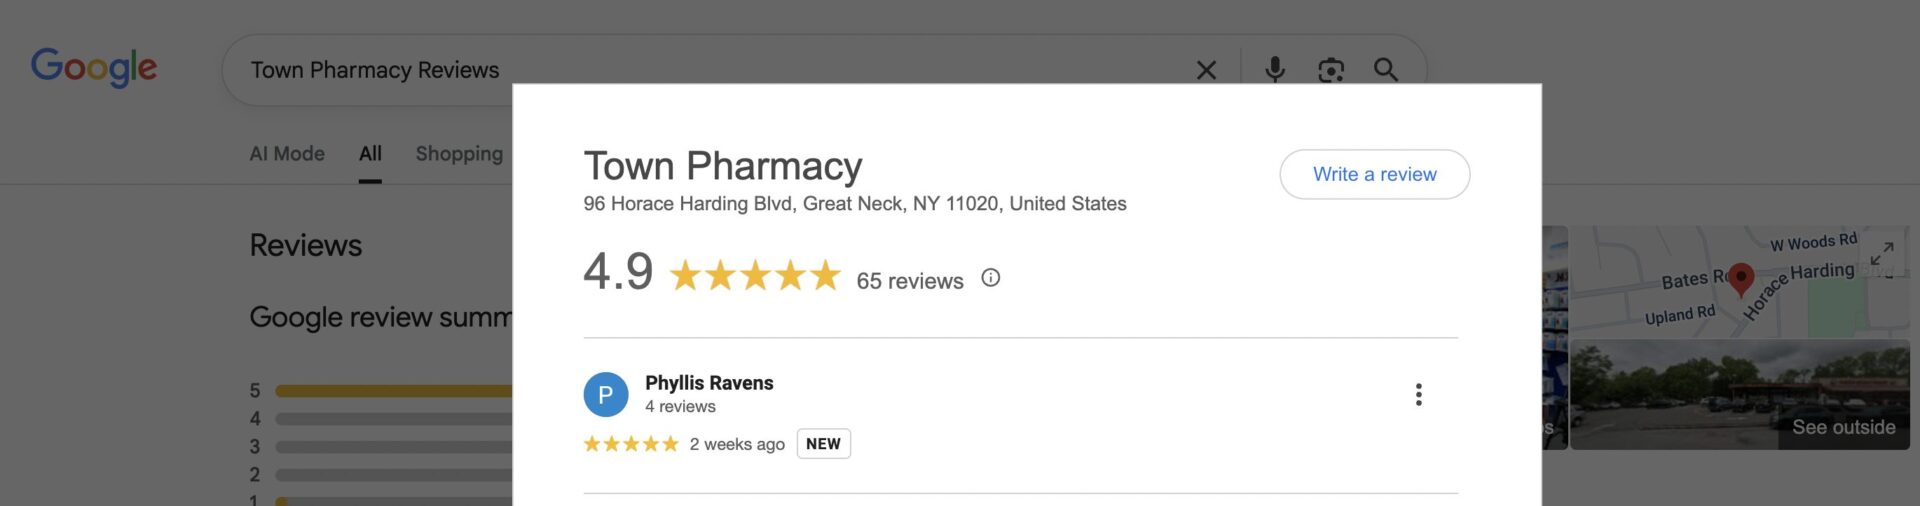Focus the Town Pharmacy Reviews search field
Viewport: 1920px width, 506px height.
point(700,70)
